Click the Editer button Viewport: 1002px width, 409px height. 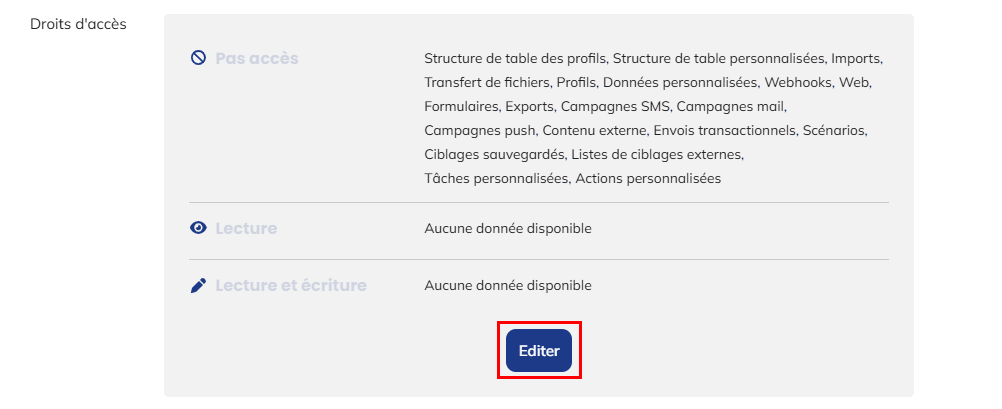[538, 351]
